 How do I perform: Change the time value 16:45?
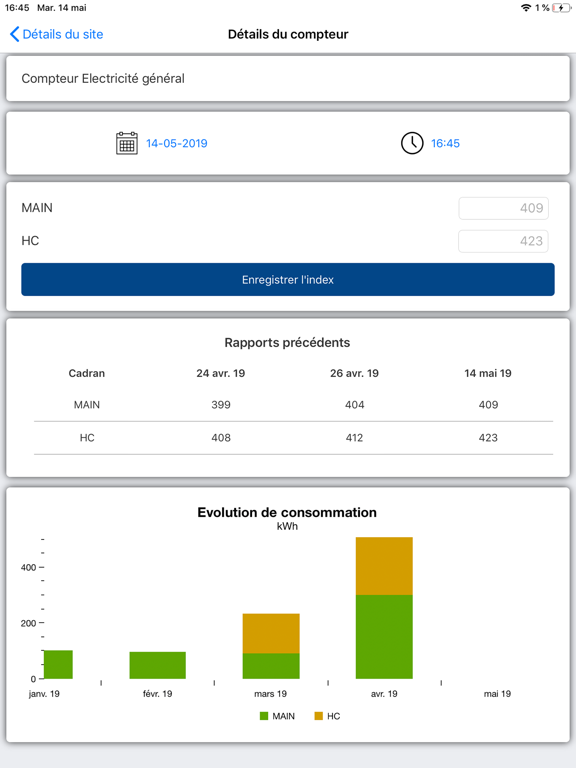(445, 144)
